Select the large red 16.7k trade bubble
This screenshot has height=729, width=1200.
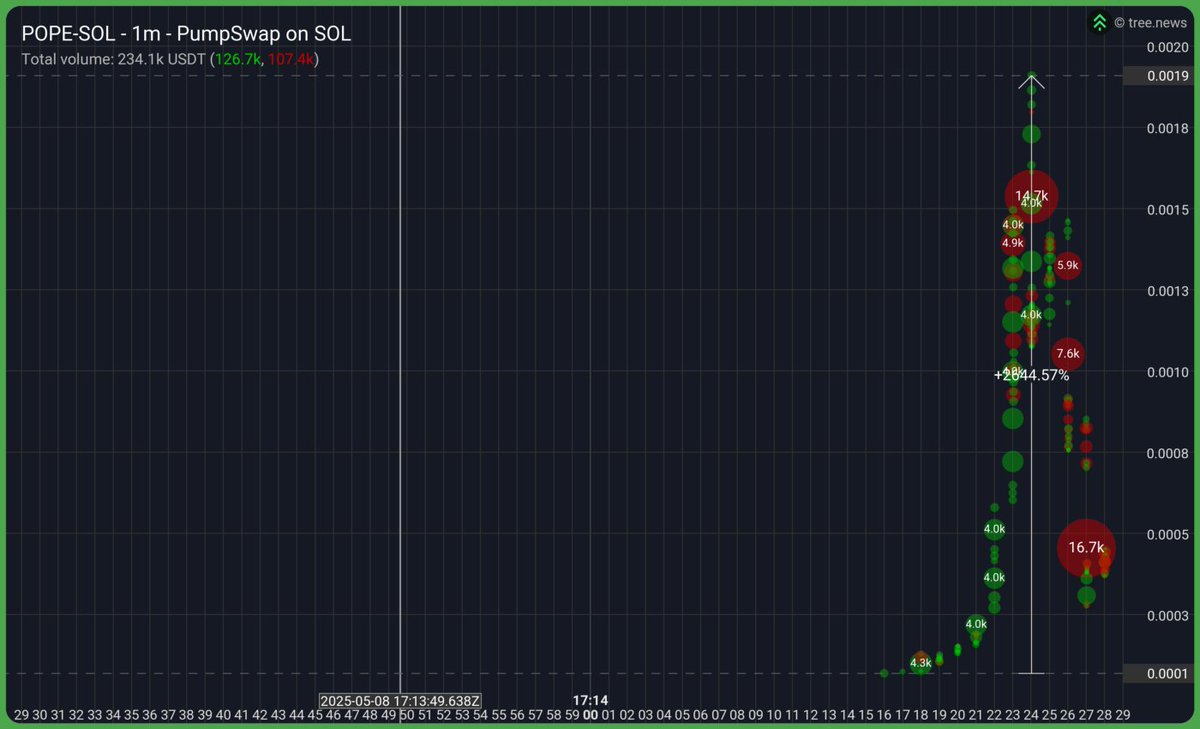point(1086,548)
